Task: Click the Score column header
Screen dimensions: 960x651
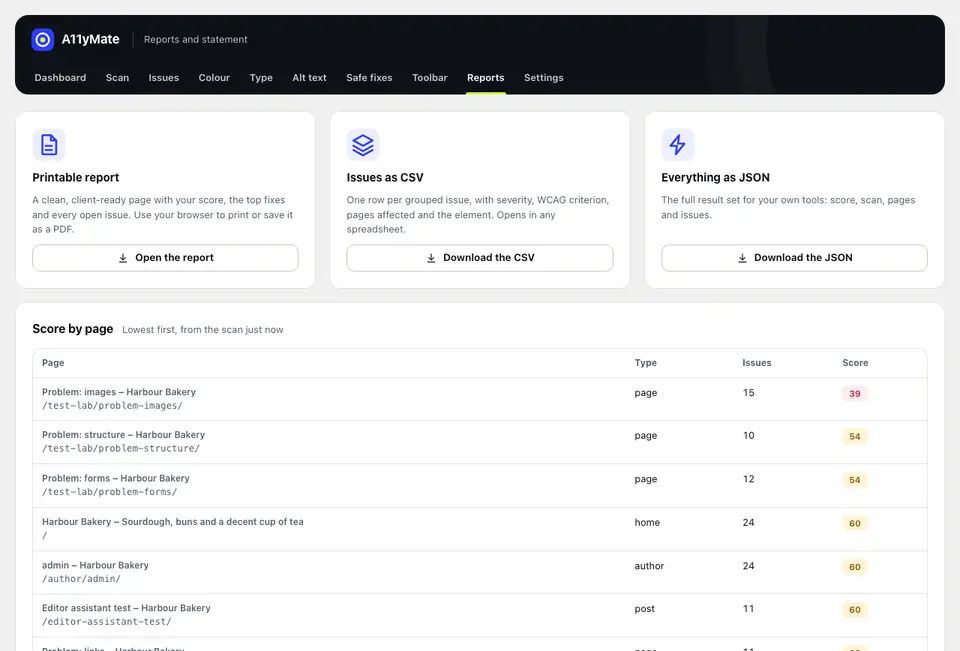Action: pyautogui.click(x=855, y=363)
